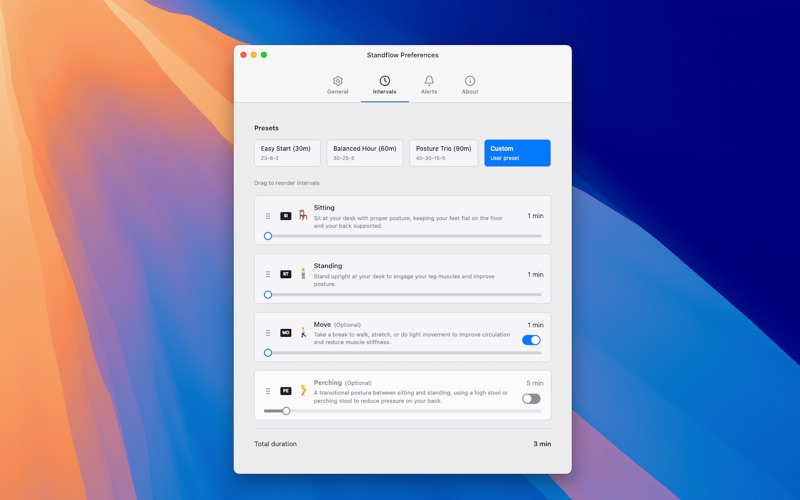
Task: Click the Move row drag handle
Action: tap(268, 333)
